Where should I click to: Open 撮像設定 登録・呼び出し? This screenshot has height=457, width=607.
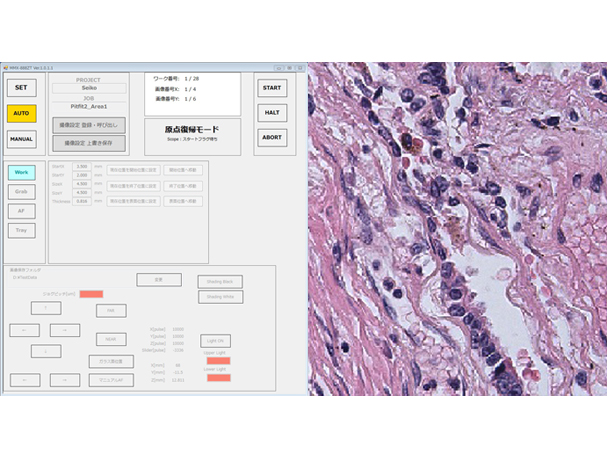89,125
